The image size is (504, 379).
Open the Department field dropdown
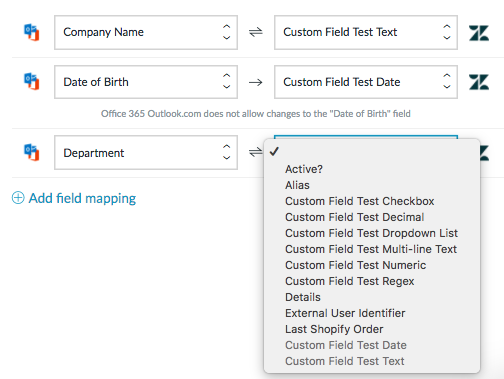tap(146, 152)
